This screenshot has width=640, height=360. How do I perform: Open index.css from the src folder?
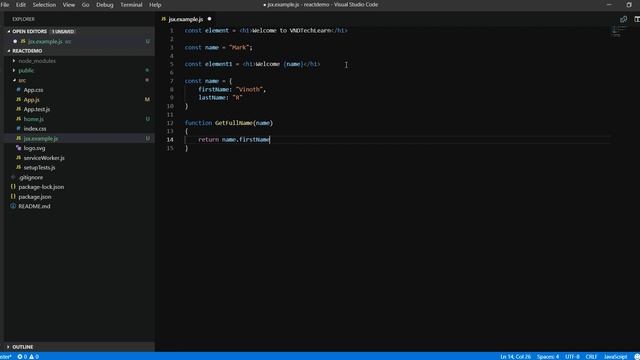[80, 129]
